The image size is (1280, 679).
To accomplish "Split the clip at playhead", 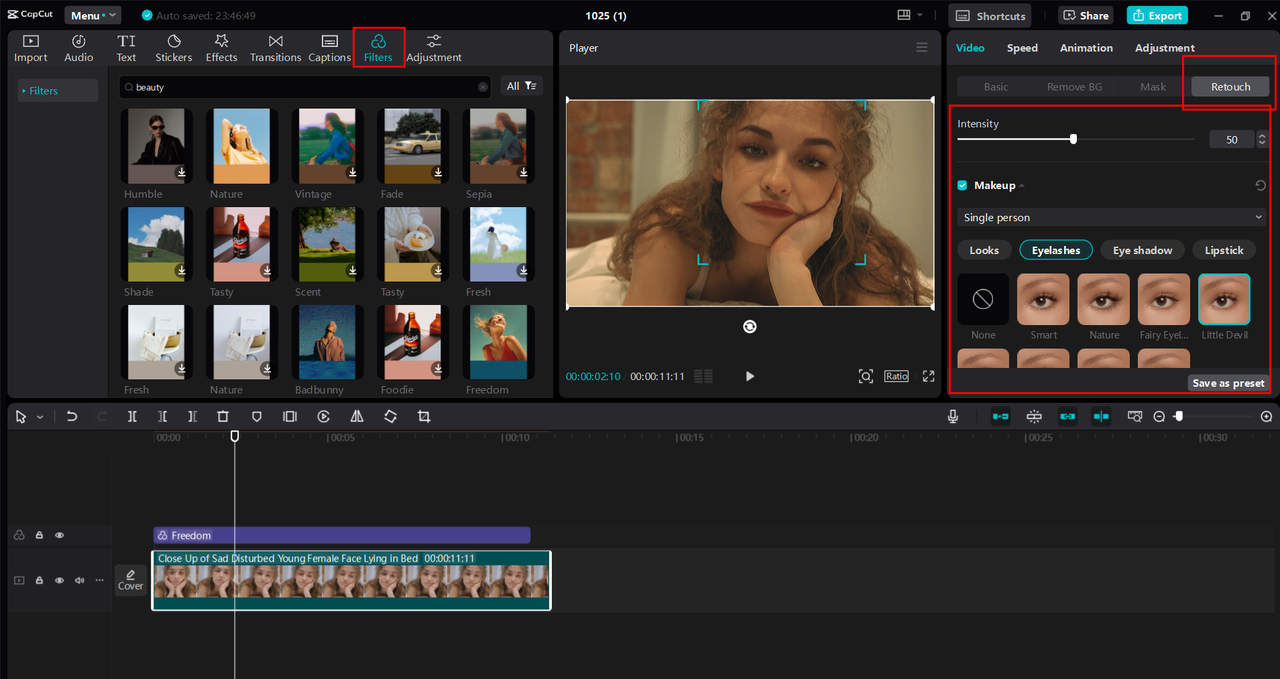I will click(x=132, y=416).
